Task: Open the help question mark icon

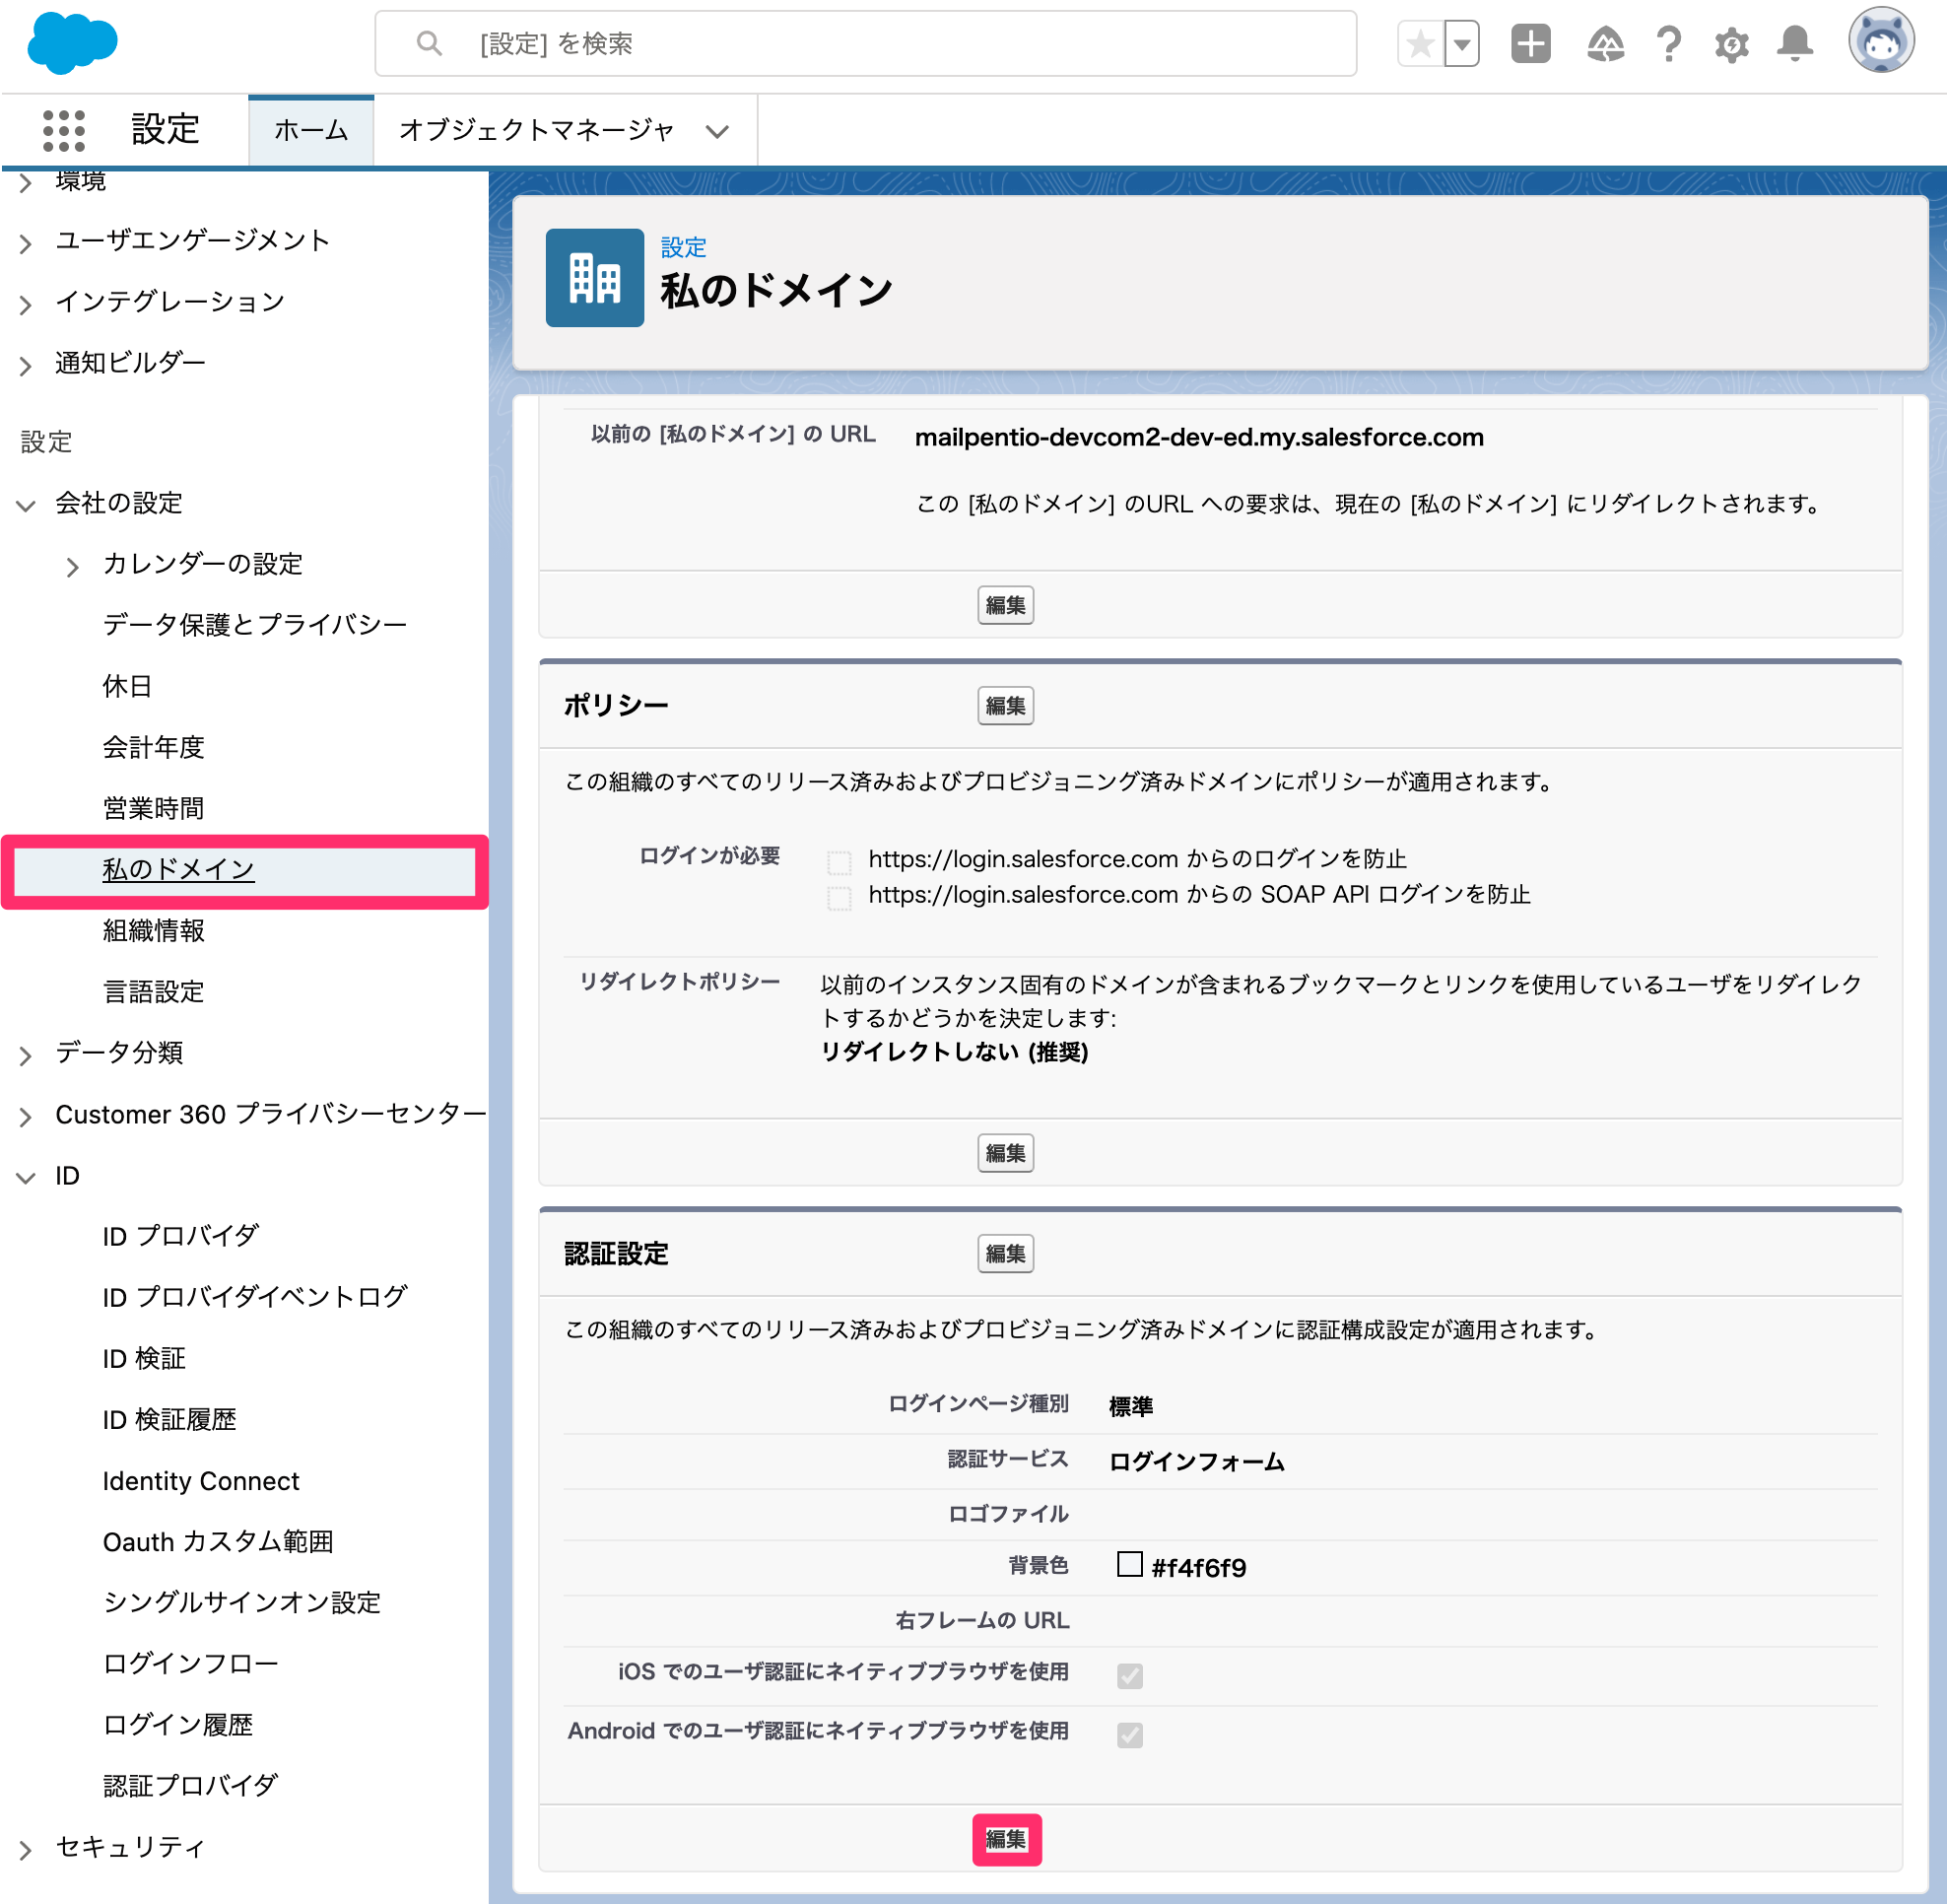Action: tap(1668, 44)
